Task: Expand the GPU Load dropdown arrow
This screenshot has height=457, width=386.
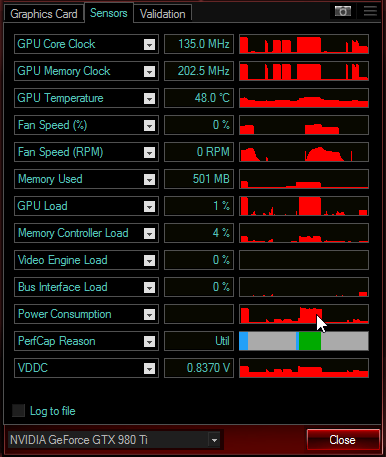Action: pyautogui.click(x=149, y=206)
